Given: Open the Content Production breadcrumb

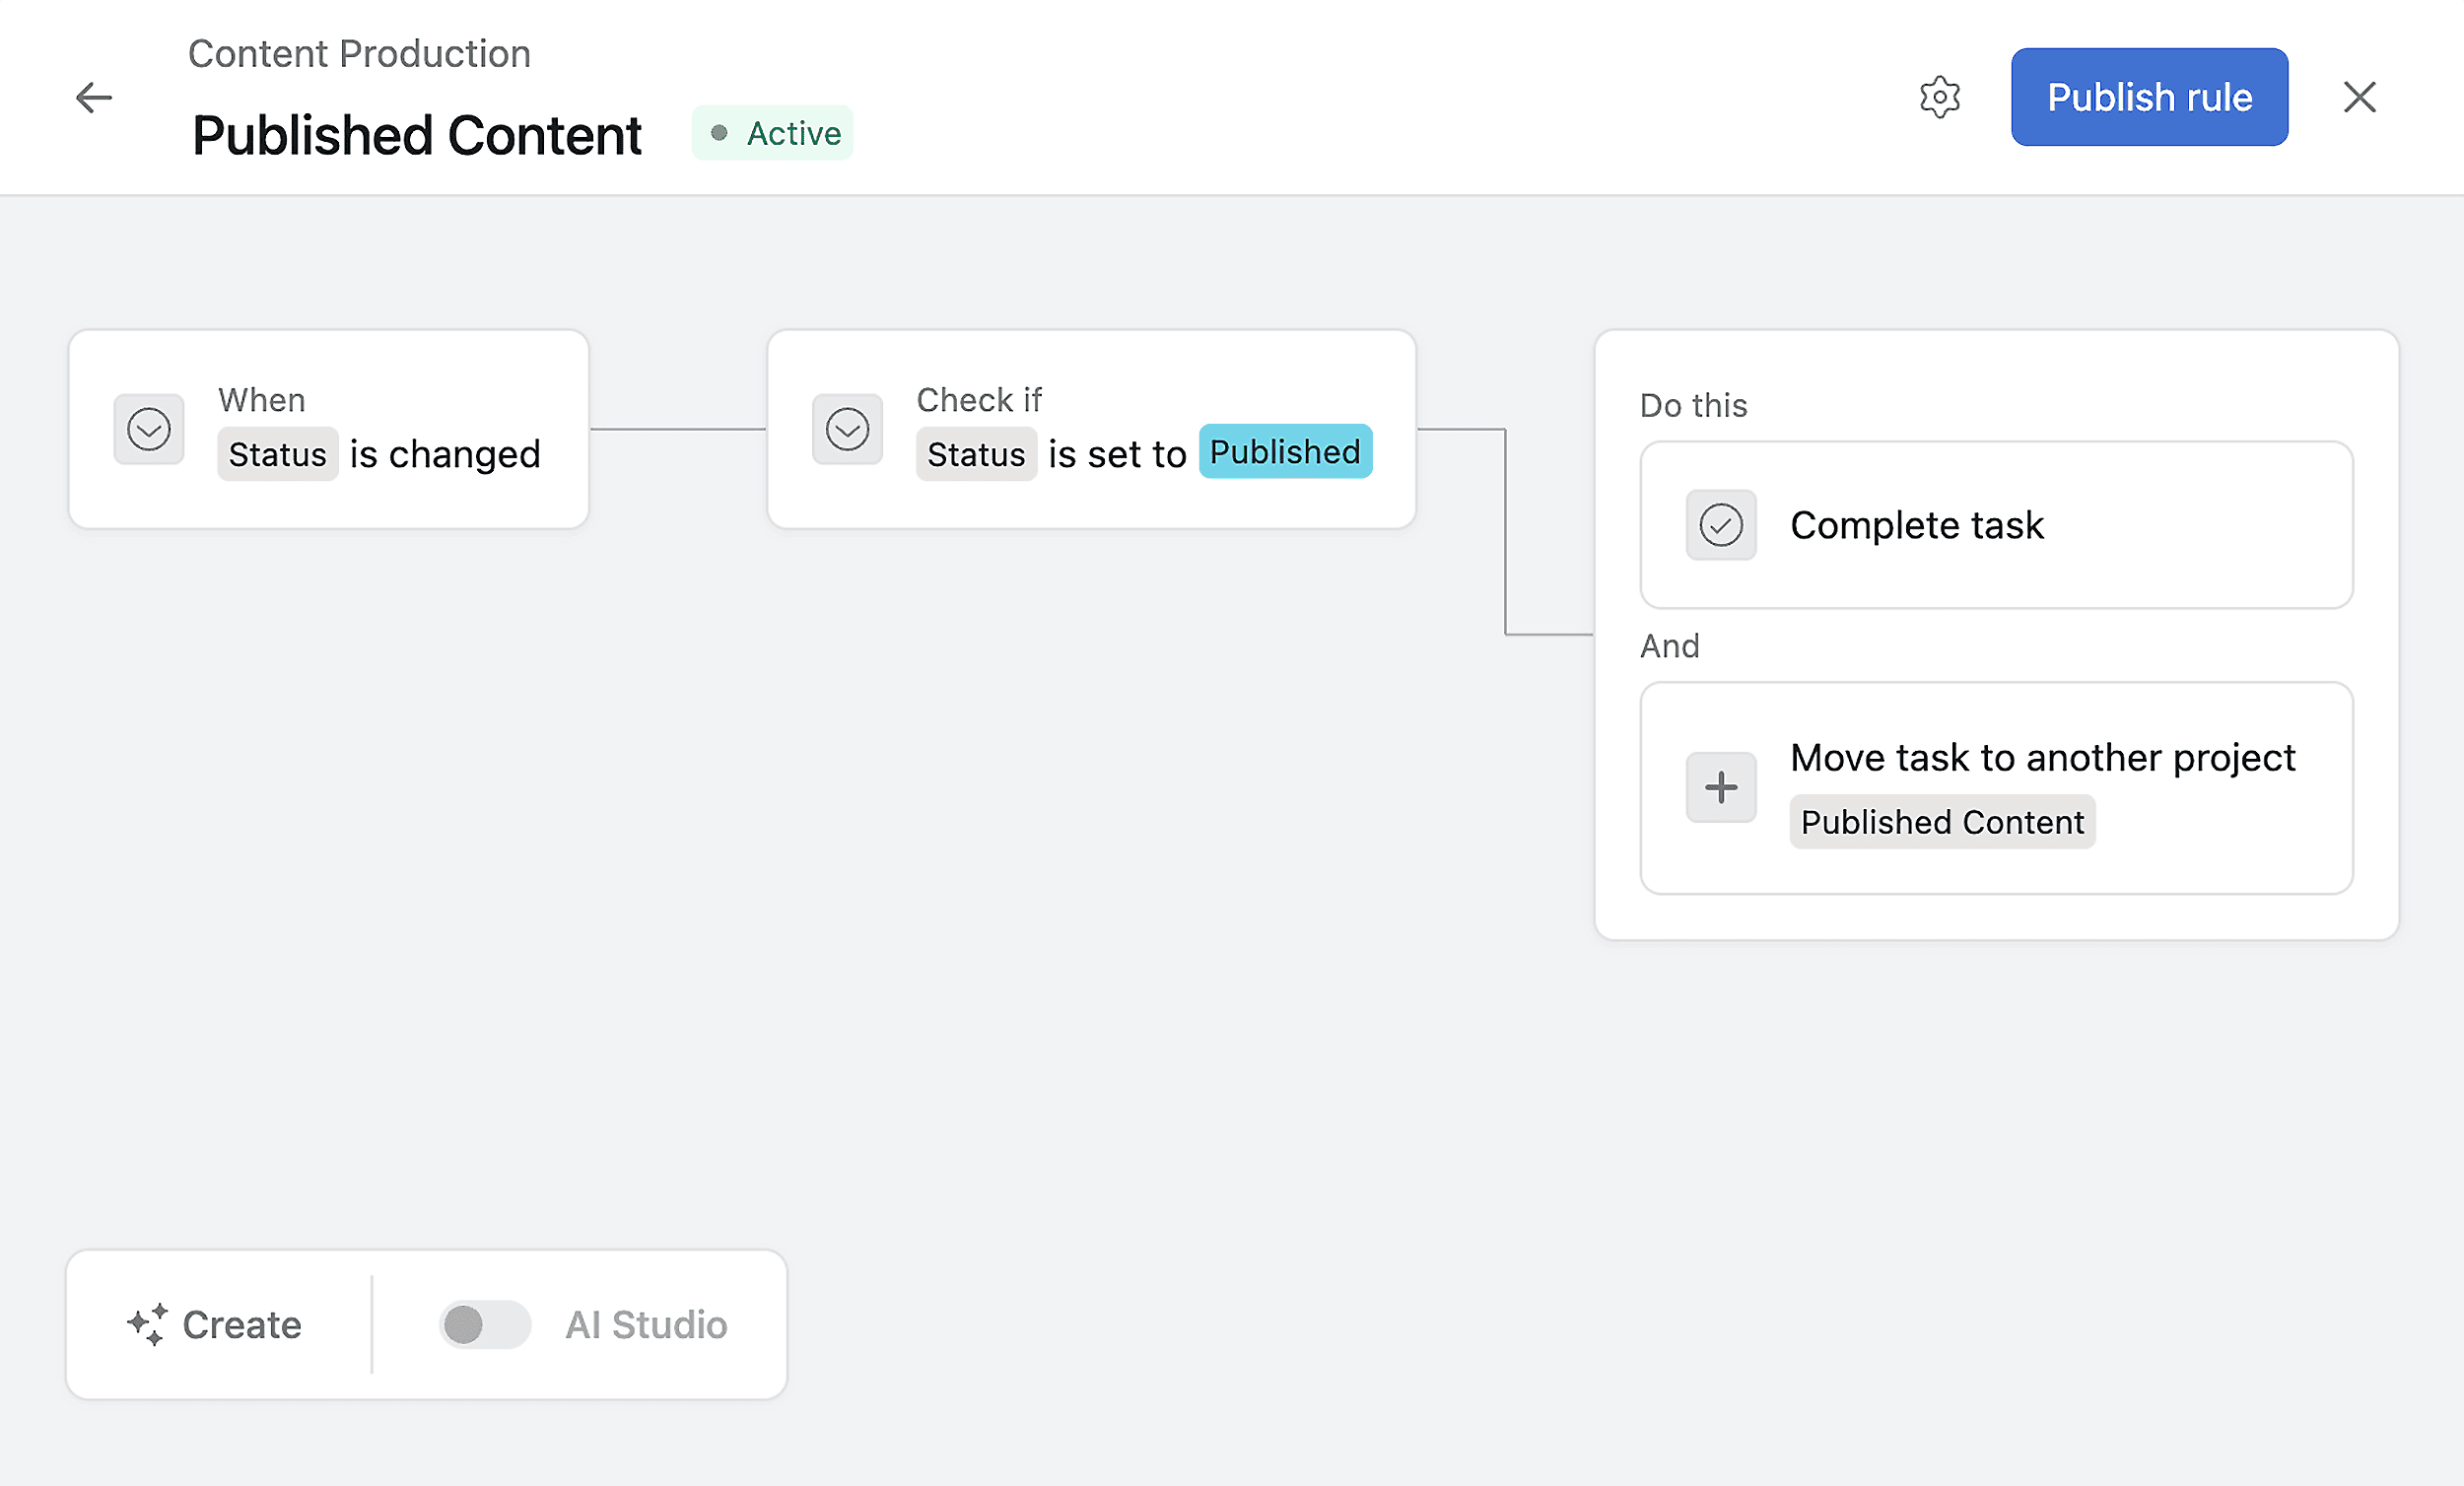Looking at the screenshot, I should click(x=360, y=53).
